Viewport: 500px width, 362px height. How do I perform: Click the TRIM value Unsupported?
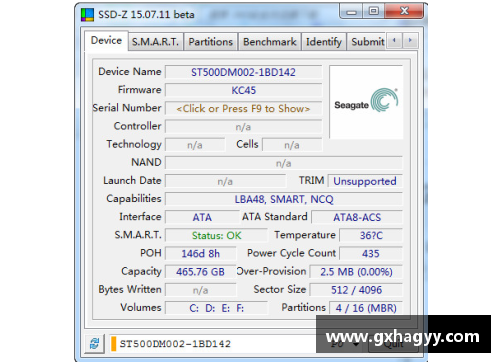coord(365,181)
